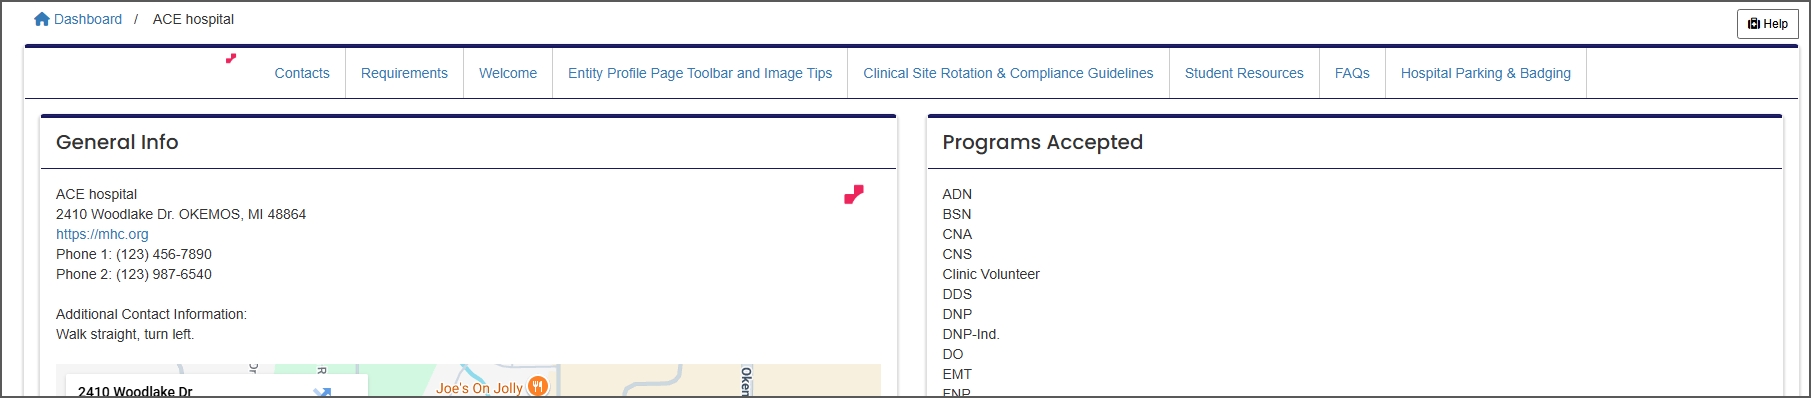This screenshot has height=398, width=1811.
Task: Click the ADN program entry
Action: coord(957,194)
